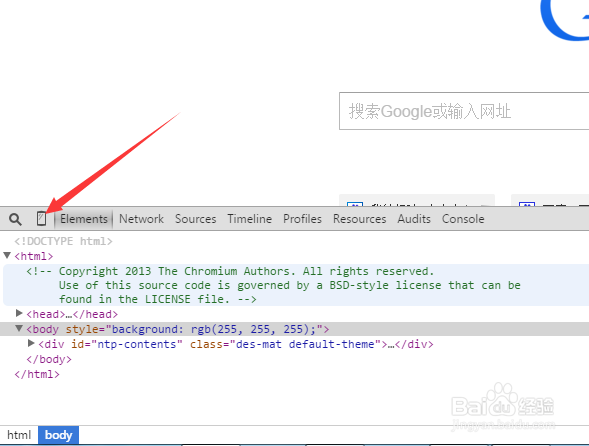Select the closing body tag
Viewport: 589px width, 446px height.
click(49, 359)
